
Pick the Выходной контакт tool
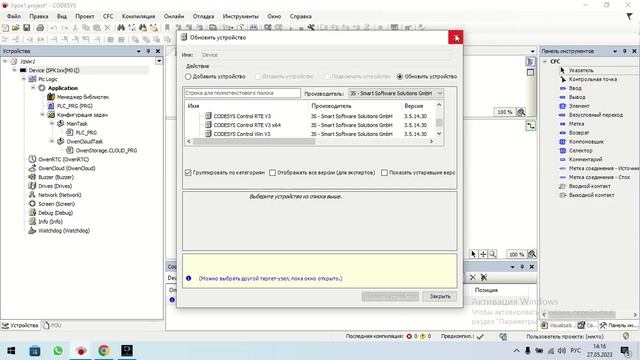click(x=591, y=195)
